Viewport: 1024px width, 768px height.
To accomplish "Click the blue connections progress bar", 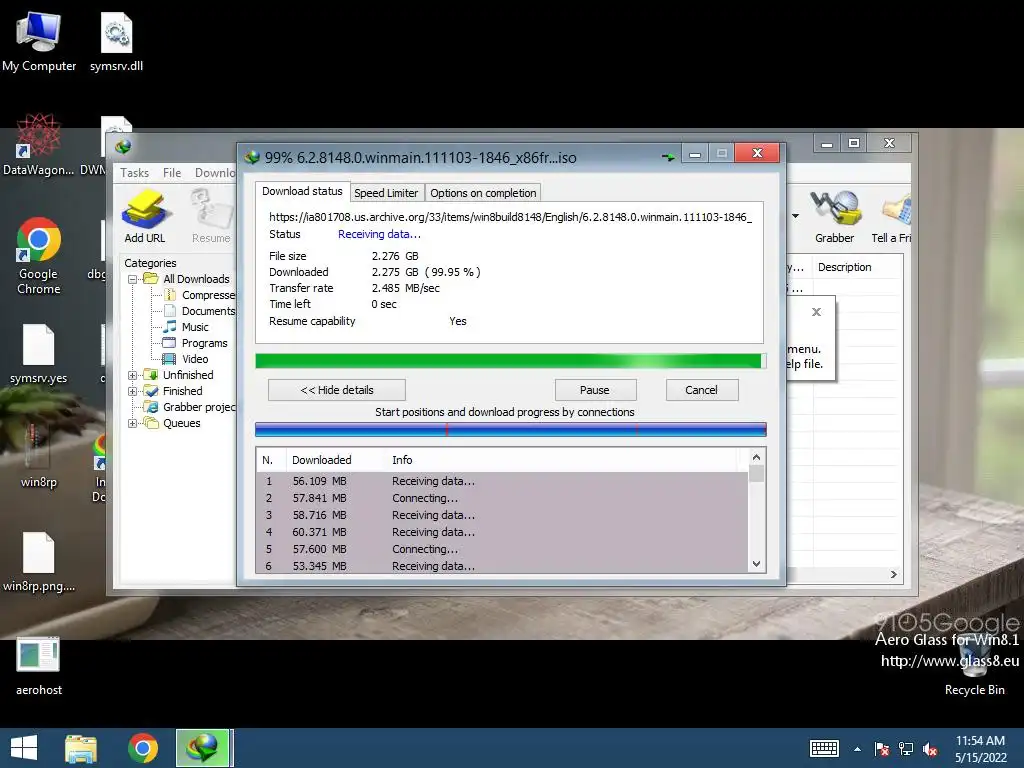I will (x=510, y=430).
